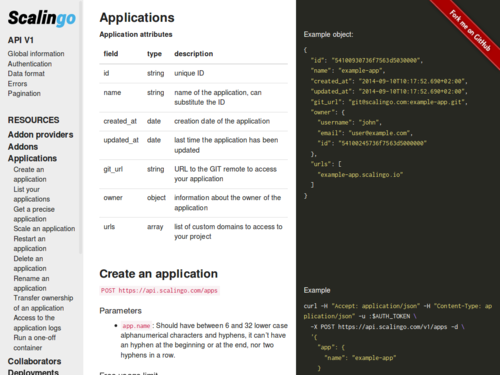Click the RESOURCES heading in sidebar
The image size is (500, 375).
[33, 120]
